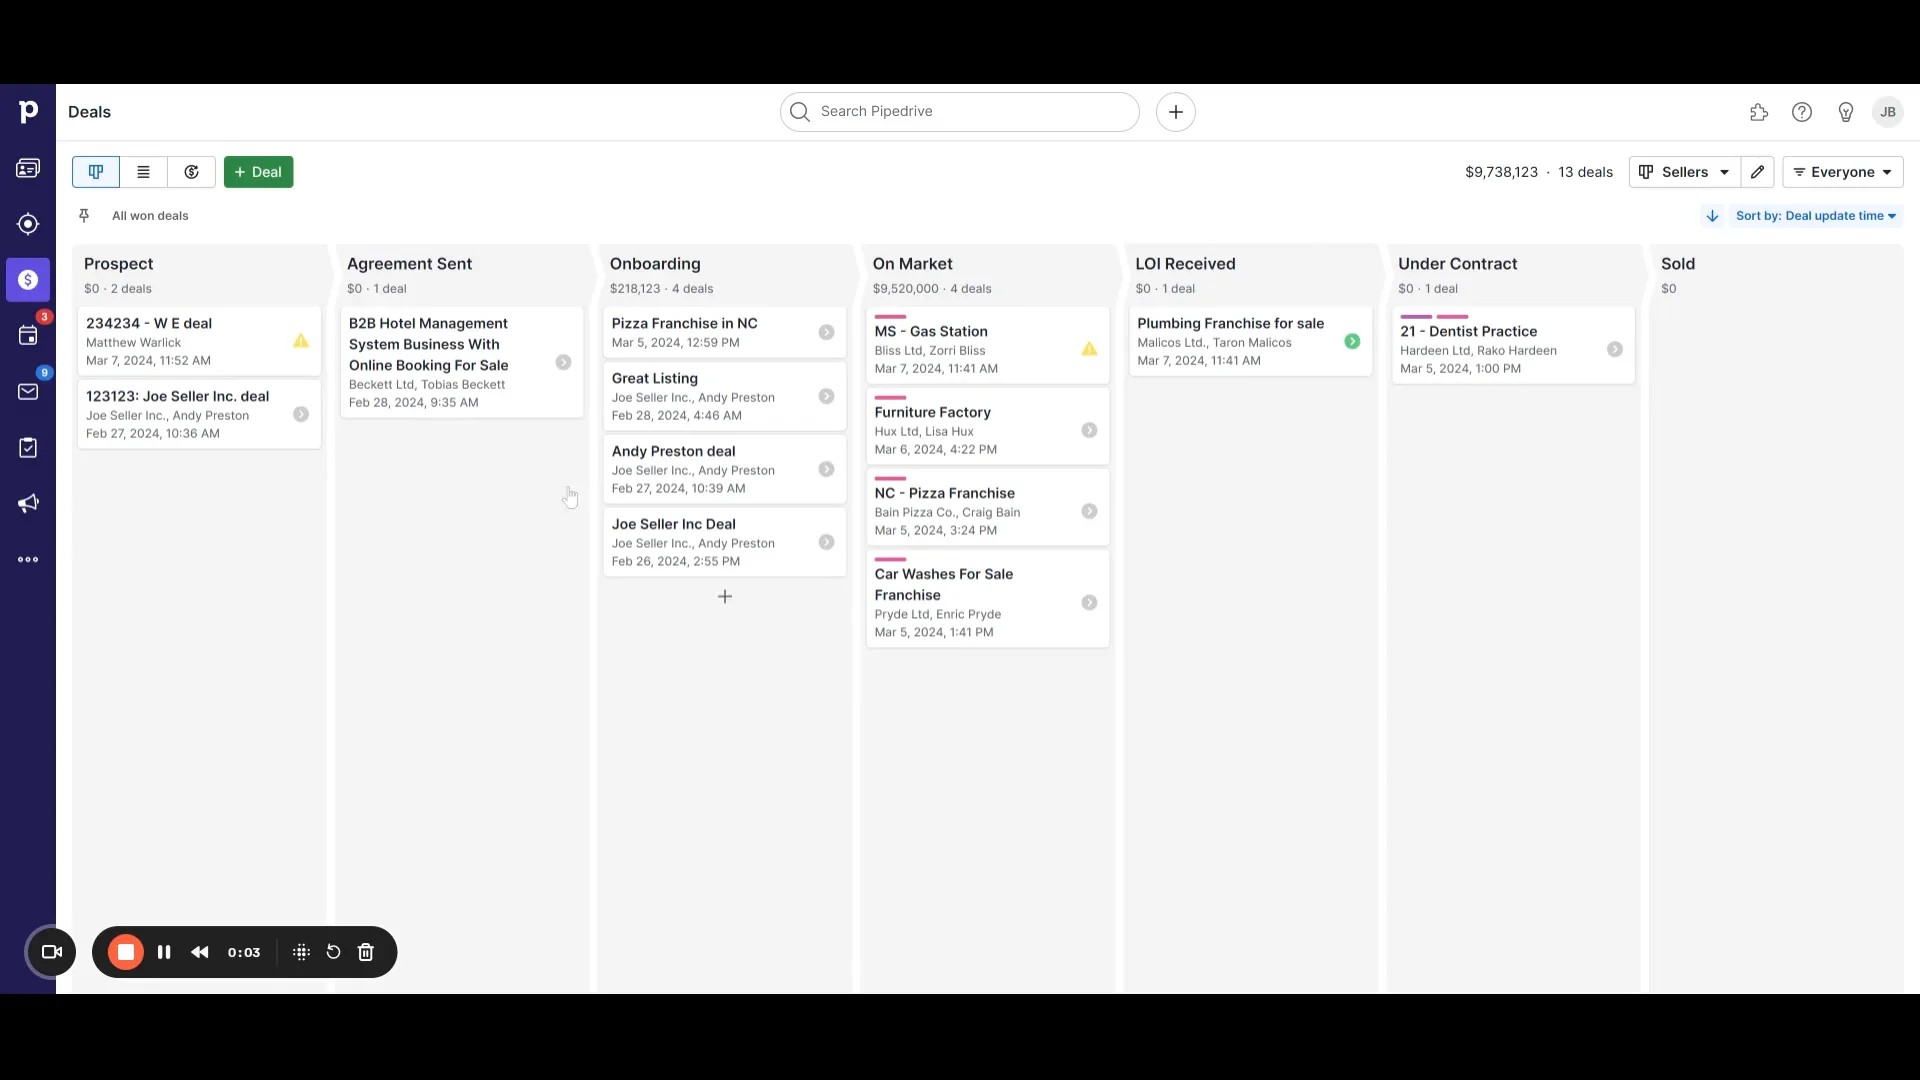Image resolution: width=1920 pixels, height=1080 pixels.
Task: Click activity arrow on 123123: Joe Seller Inc. deal
Action: (301, 414)
